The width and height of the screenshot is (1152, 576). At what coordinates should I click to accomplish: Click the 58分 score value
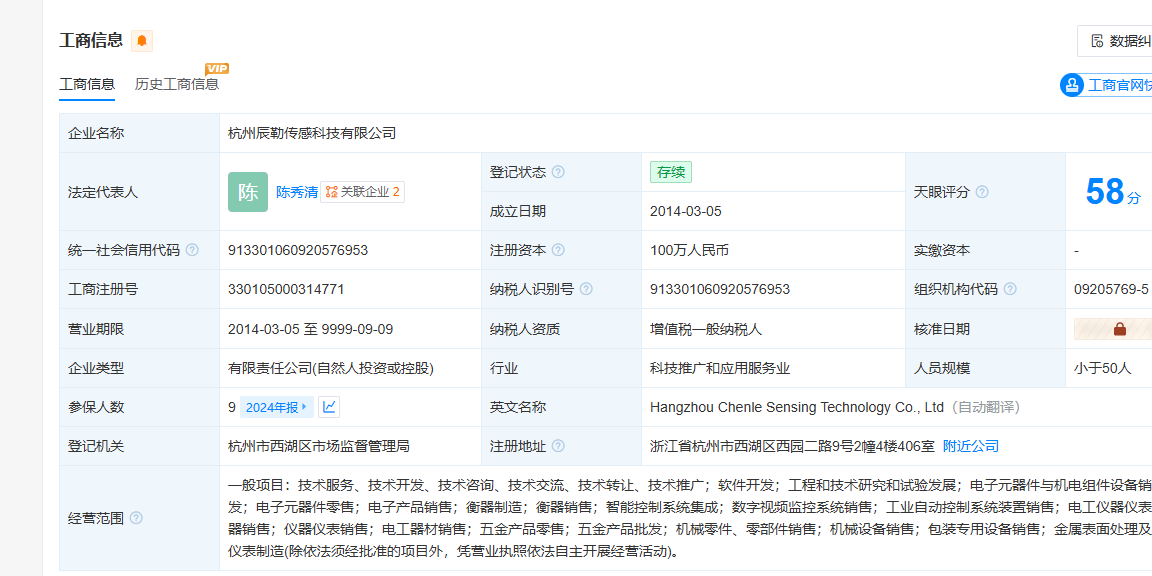point(1114,192)
